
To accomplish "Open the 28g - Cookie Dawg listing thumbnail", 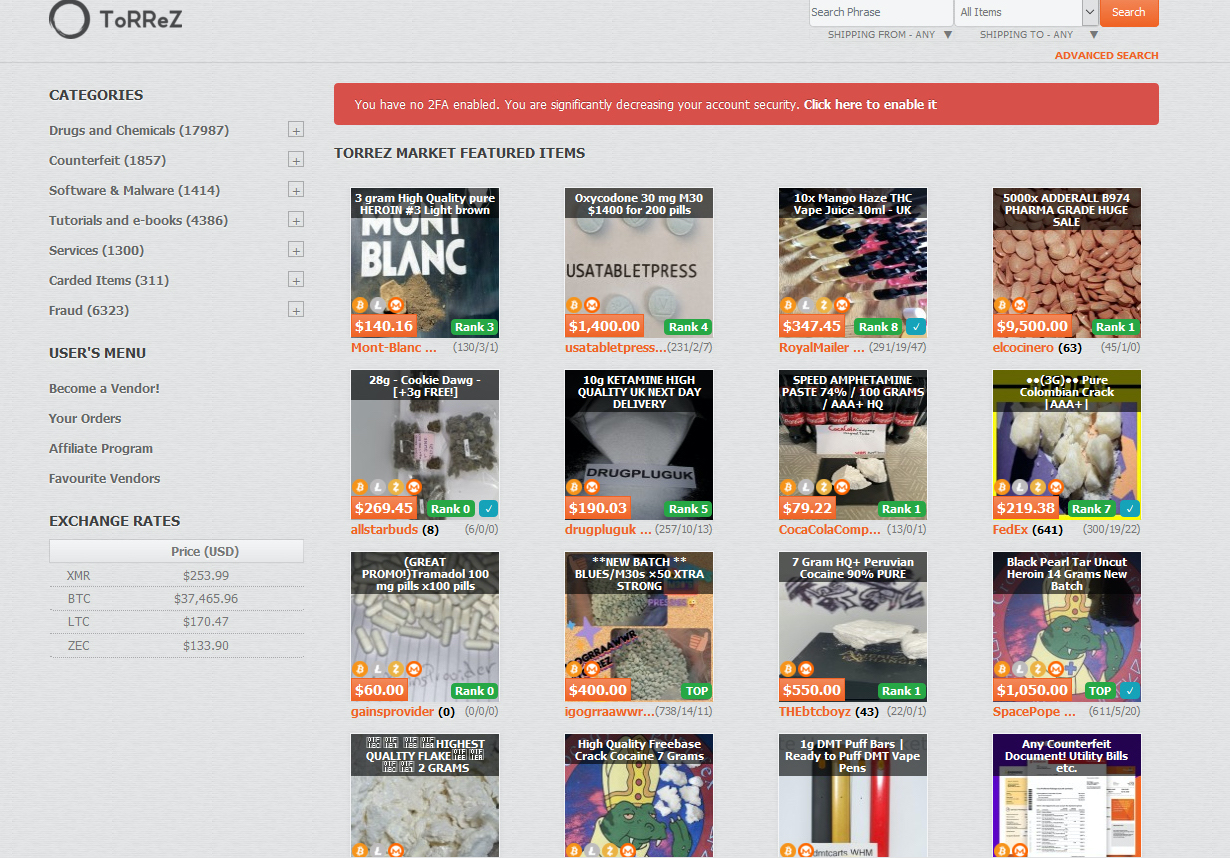I will click(425, 444).
